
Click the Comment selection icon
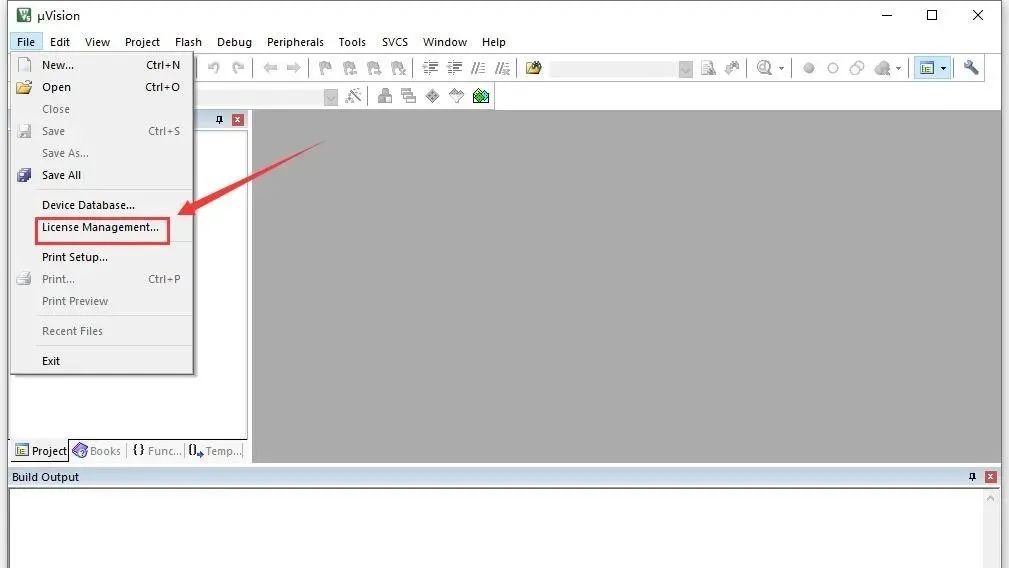coord(478,68)
